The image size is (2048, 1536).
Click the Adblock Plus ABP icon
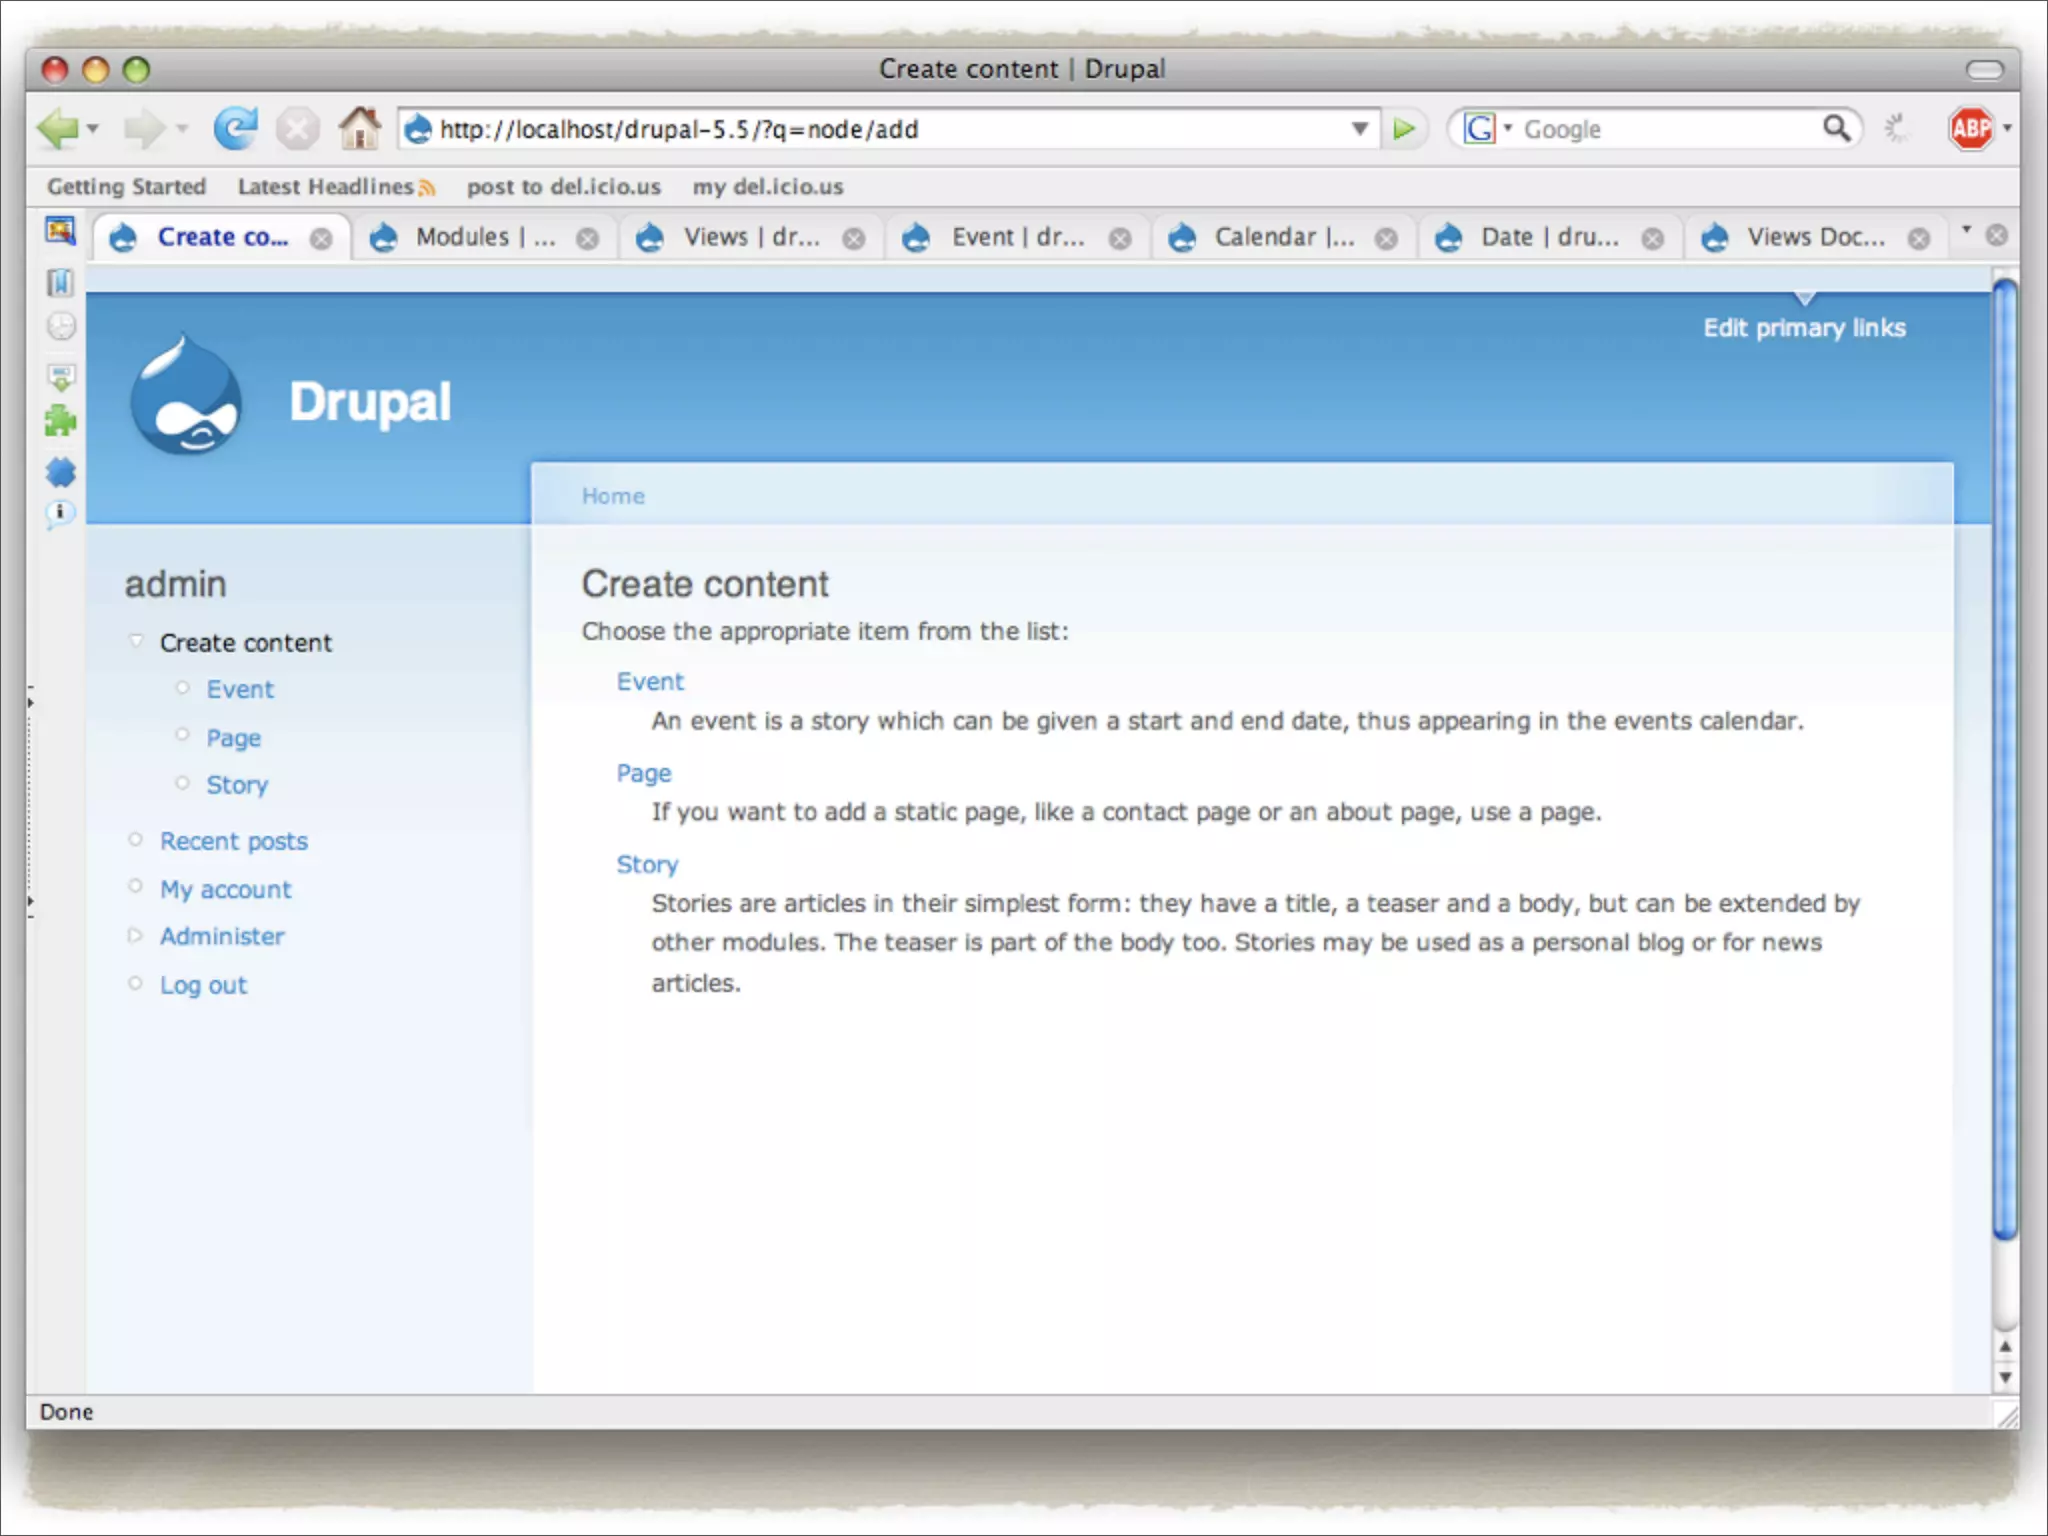pyautogui.click(x=1970, y=128)
